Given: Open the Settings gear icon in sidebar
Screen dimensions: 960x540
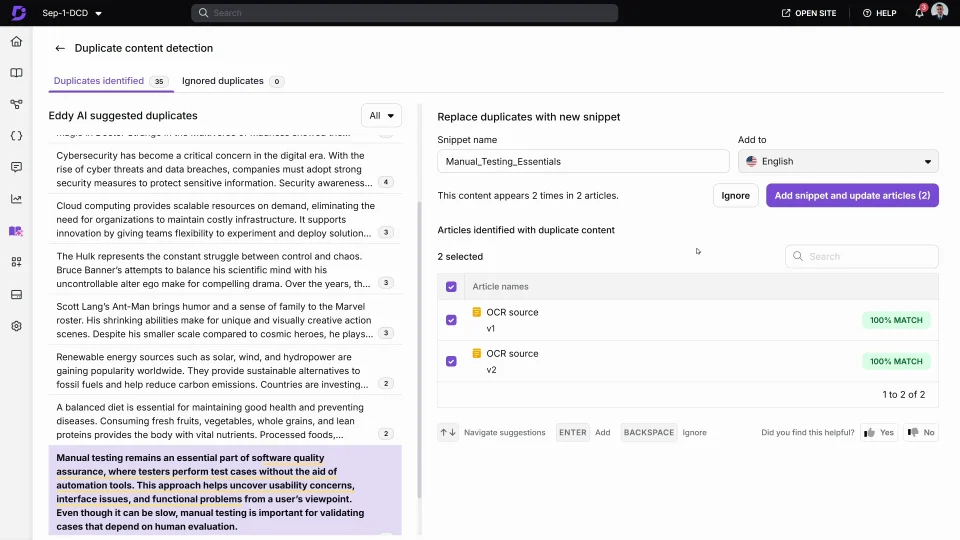Looking at the screenshot, I should point(16,326).
